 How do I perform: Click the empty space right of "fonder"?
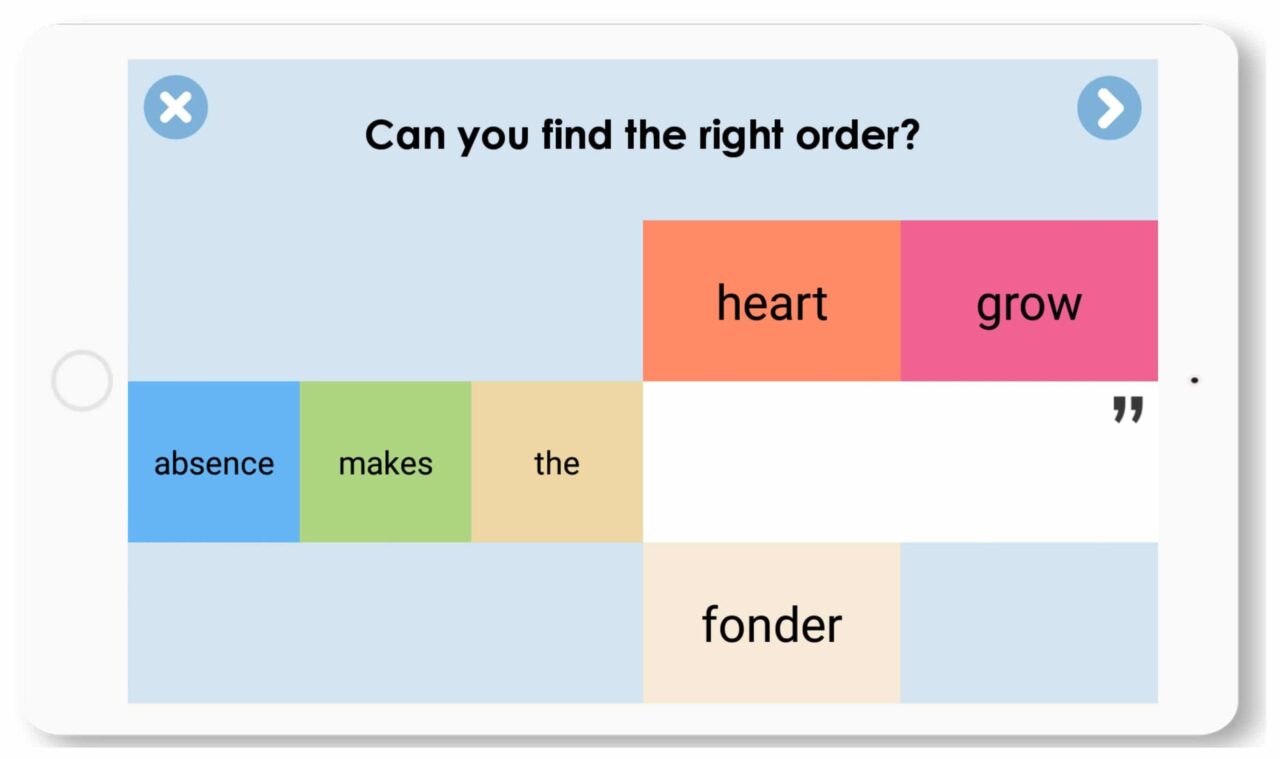point(1029,623)
